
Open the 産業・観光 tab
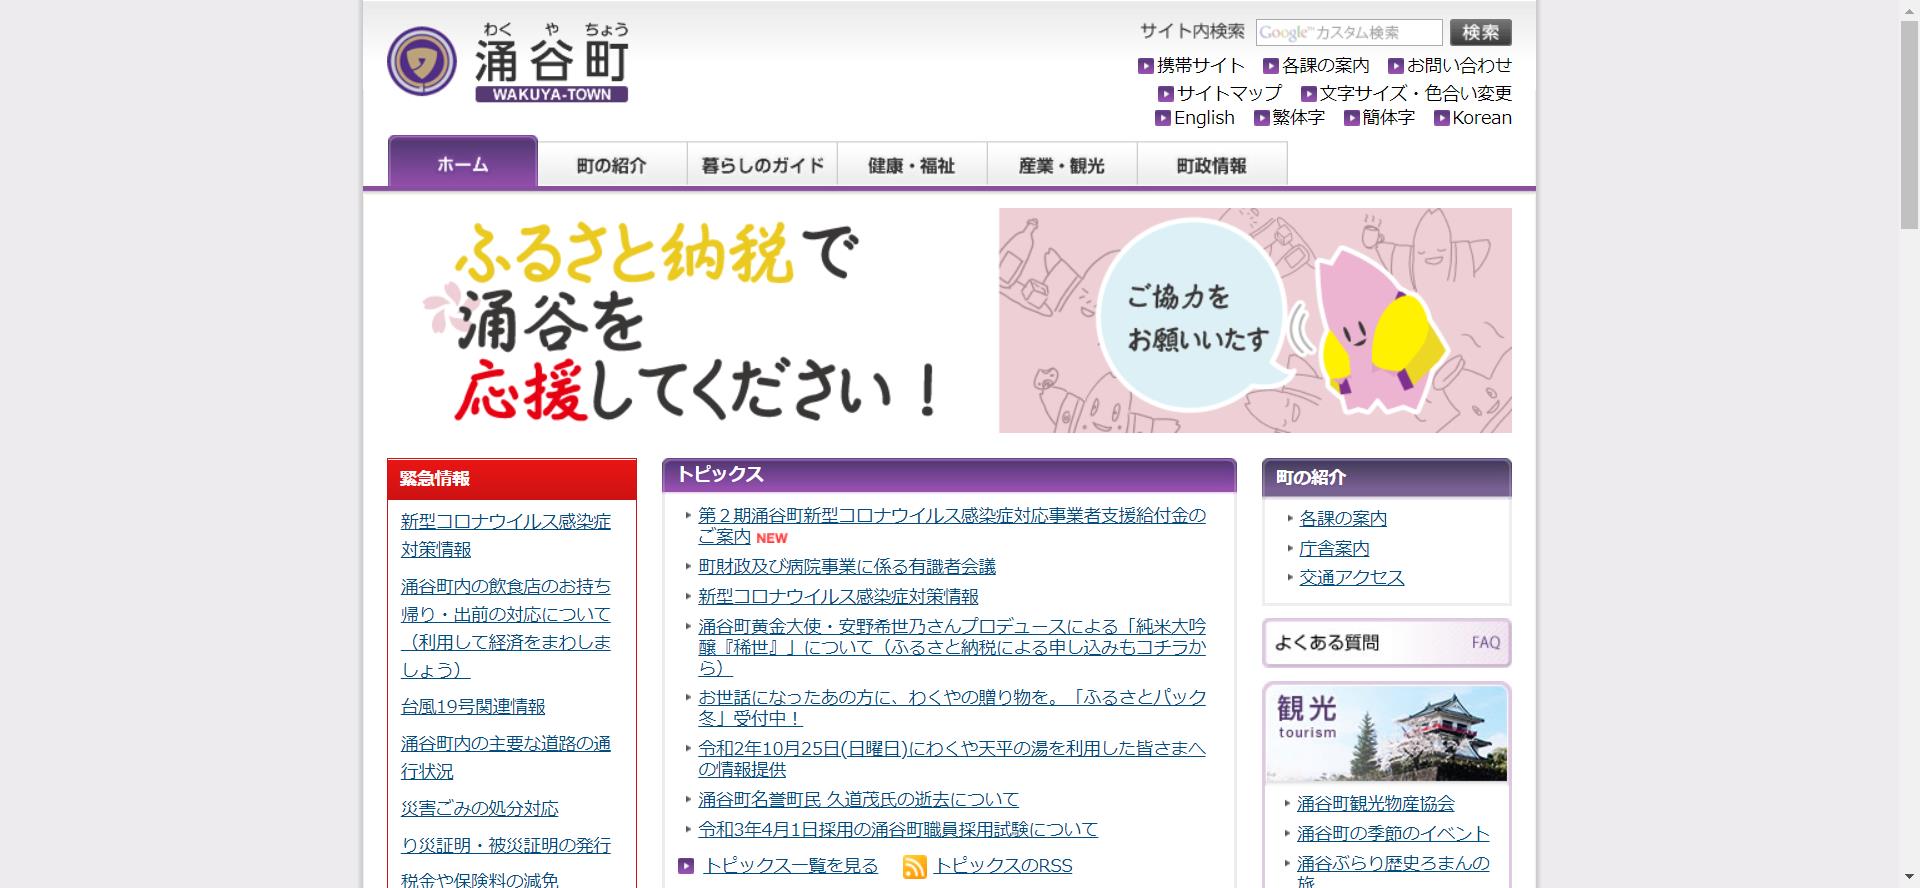(x=1062, y=165)
